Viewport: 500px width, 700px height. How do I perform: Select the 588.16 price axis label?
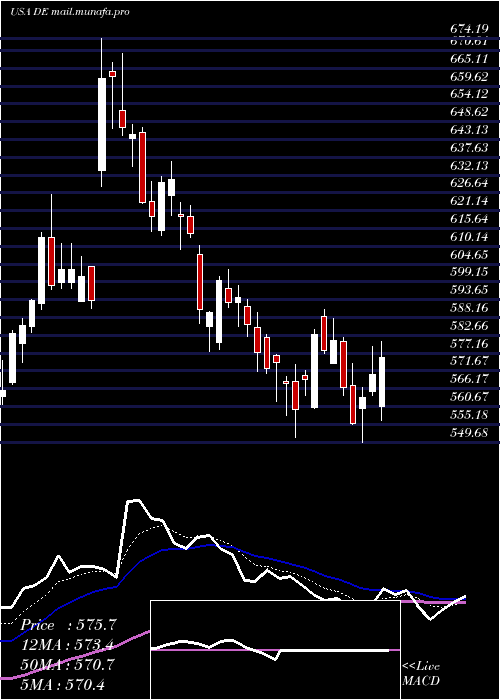point(469,308)
